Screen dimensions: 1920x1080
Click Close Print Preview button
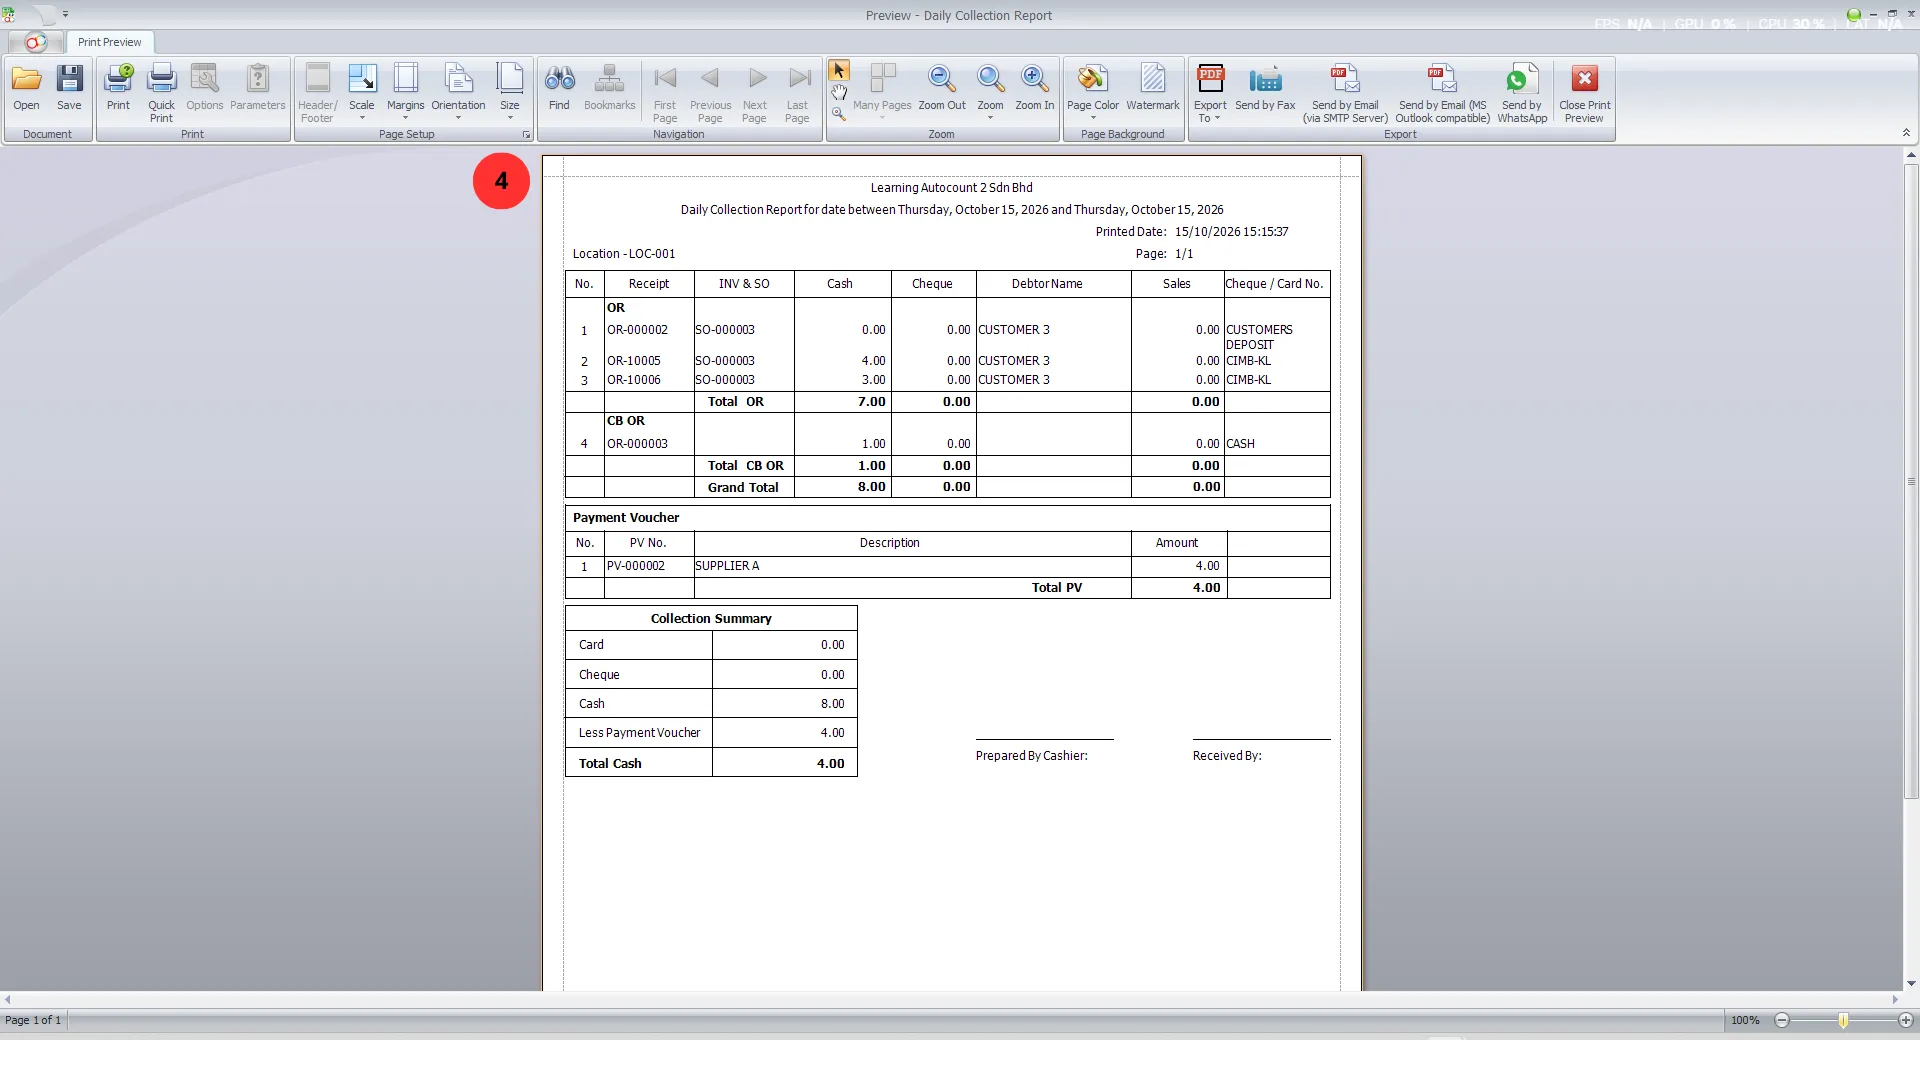1585,93
